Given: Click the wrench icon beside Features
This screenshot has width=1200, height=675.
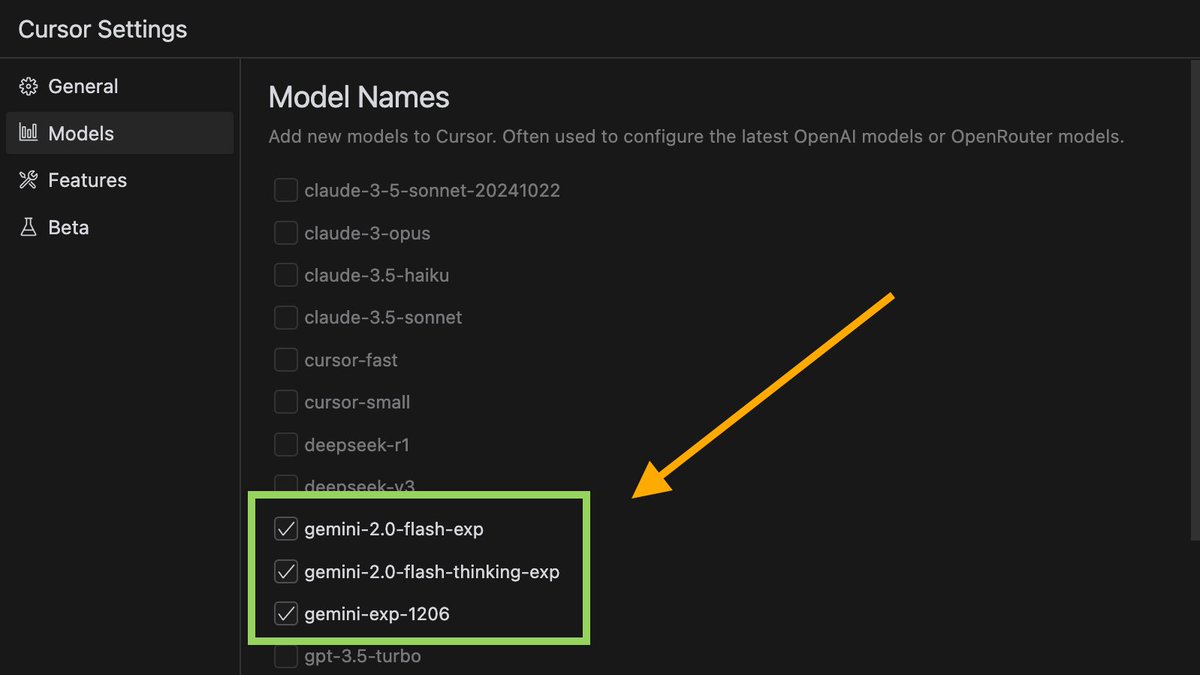Looking at the screenshot, I should pyautogui.click(x=29, y=180).
